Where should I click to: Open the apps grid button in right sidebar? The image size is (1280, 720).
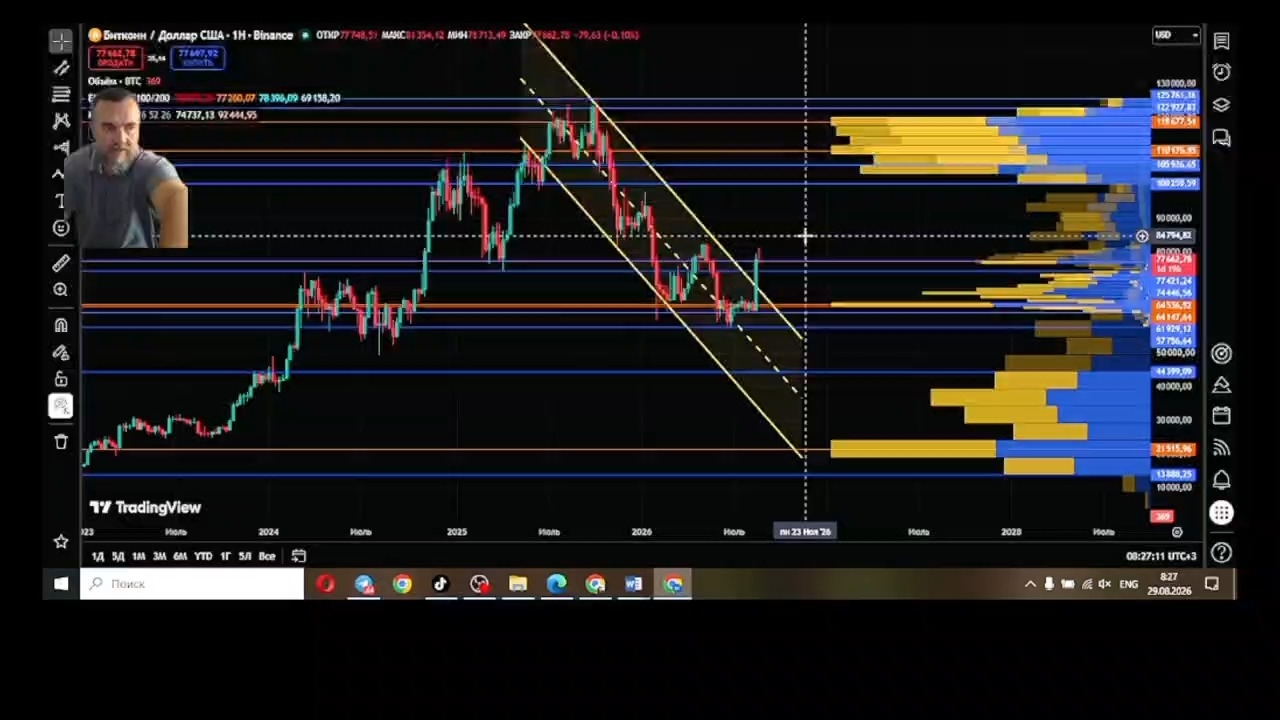tap(1221, 513)
